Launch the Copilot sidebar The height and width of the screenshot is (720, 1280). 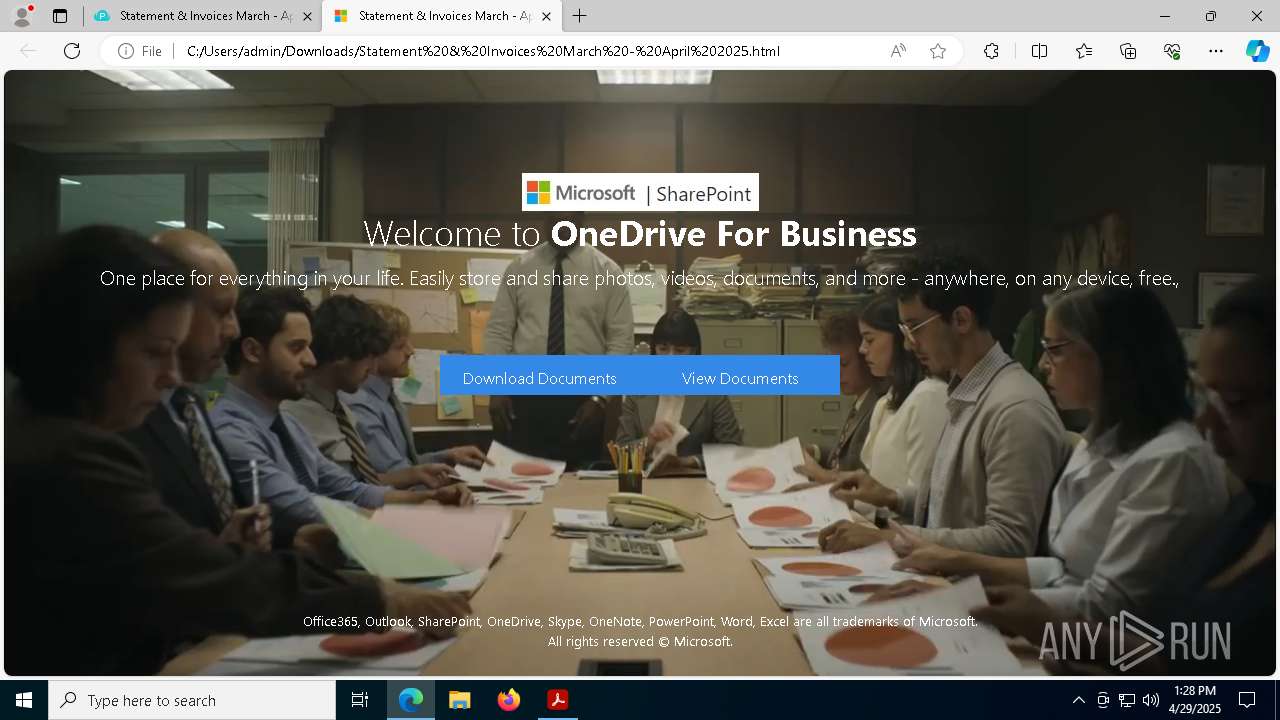pos(1257,51)
